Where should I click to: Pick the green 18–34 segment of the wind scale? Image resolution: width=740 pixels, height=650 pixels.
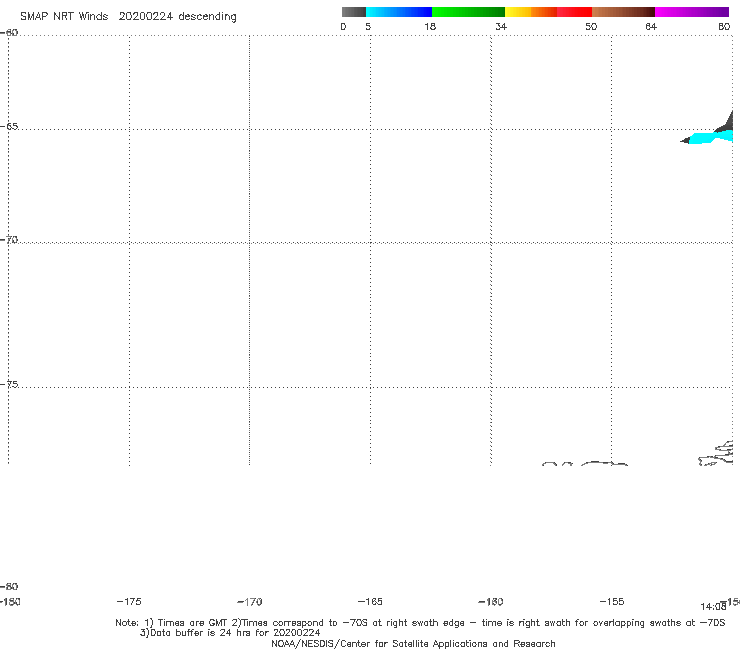click(468, 12)
